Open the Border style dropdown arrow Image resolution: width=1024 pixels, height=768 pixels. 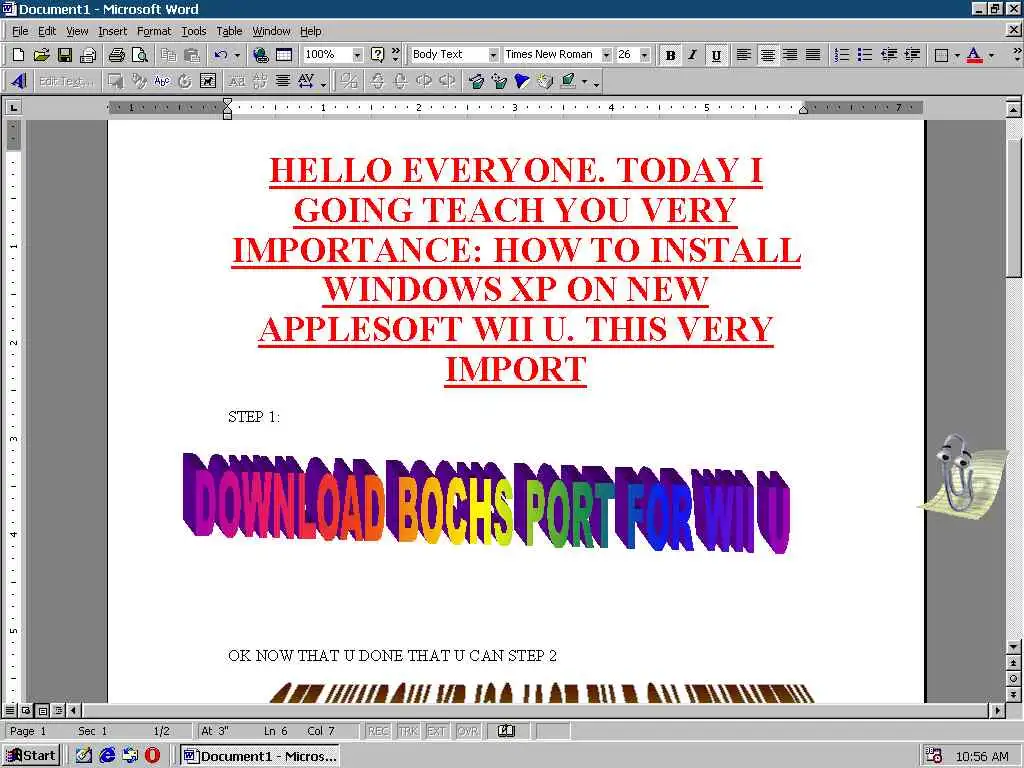point(957,55)
